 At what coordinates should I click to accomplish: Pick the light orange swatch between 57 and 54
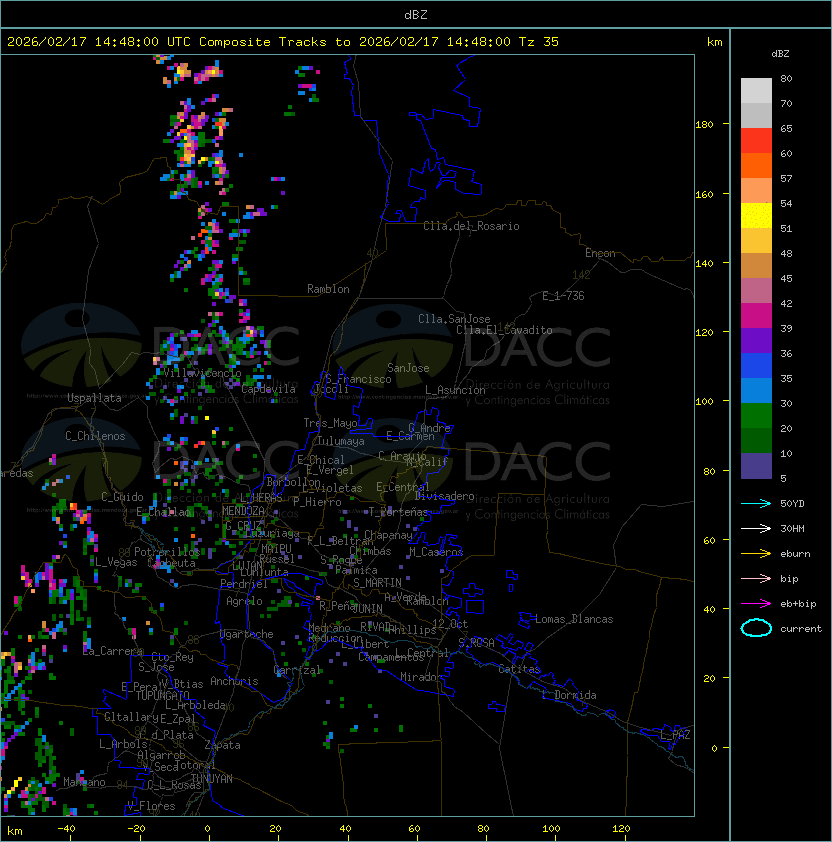(x=756, y=191)
